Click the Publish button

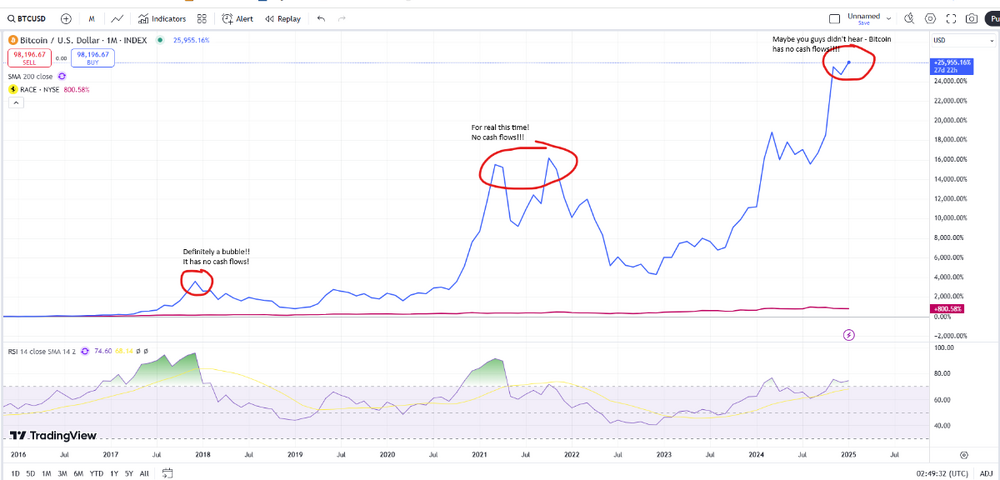993,19
